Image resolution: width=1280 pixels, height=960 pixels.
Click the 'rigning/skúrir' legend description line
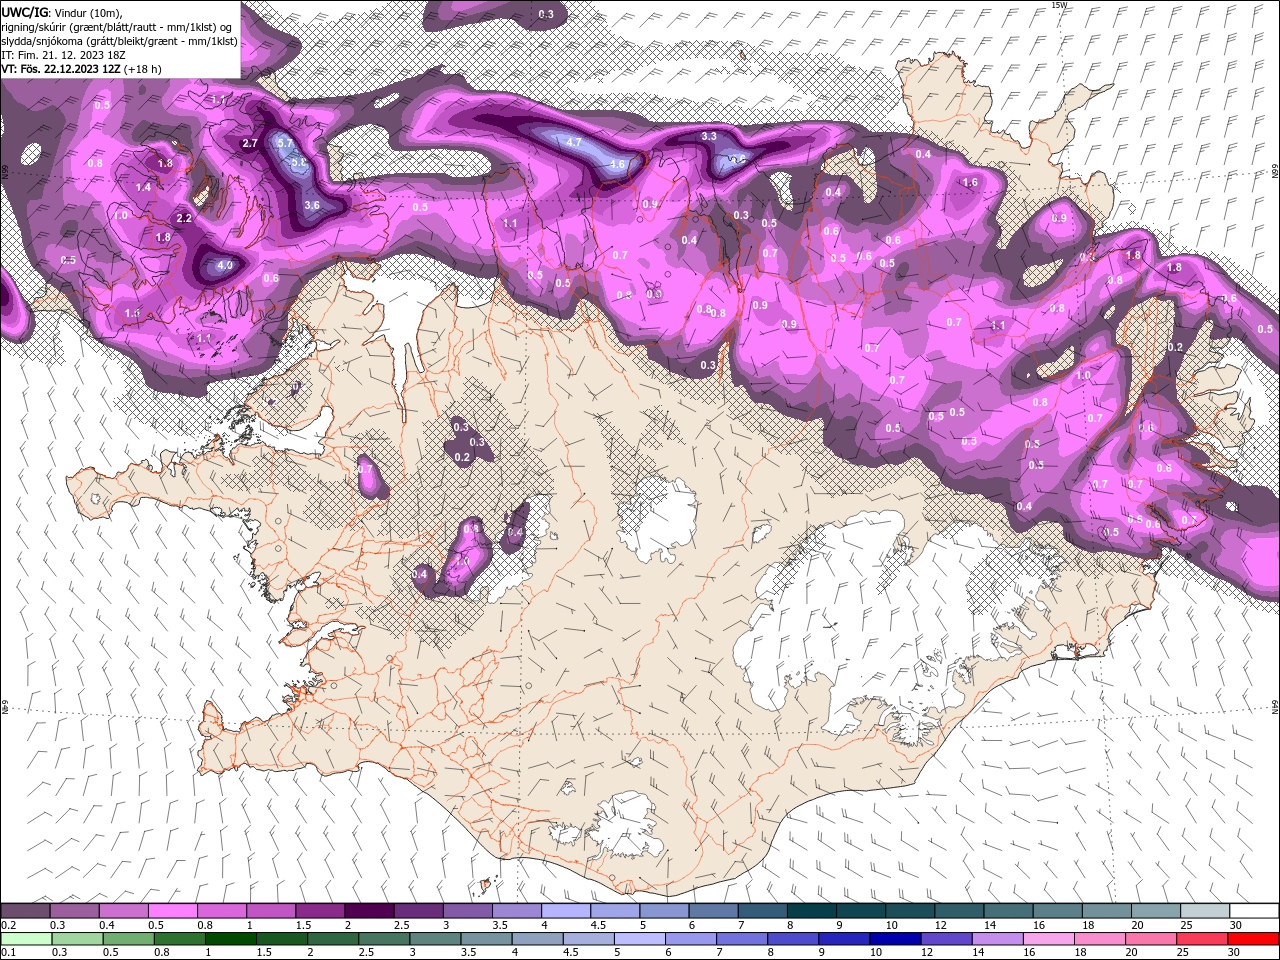point(117,26)
